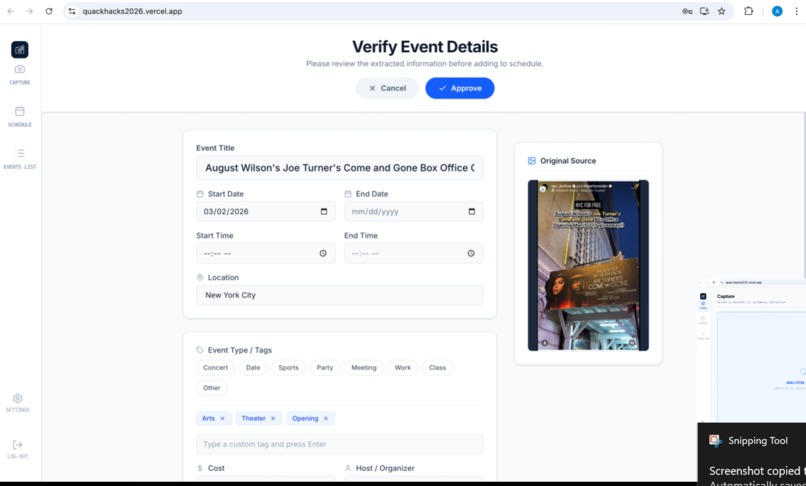Image resolution: width=806 pixels, height=486 pixels.
Task: Open browser extensions puzzle icon
Action: click(748, 11)
